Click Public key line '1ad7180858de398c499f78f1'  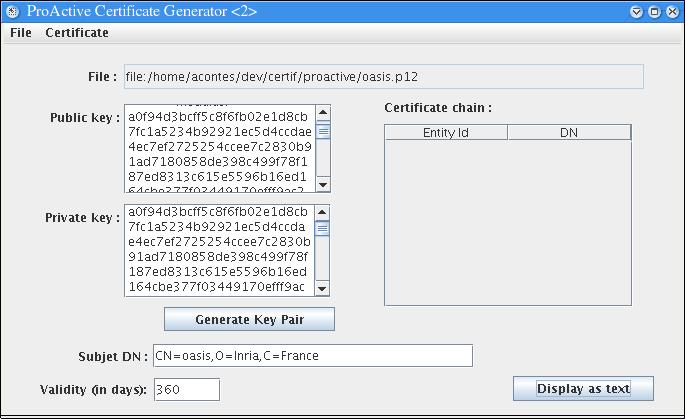coord(218,162)
